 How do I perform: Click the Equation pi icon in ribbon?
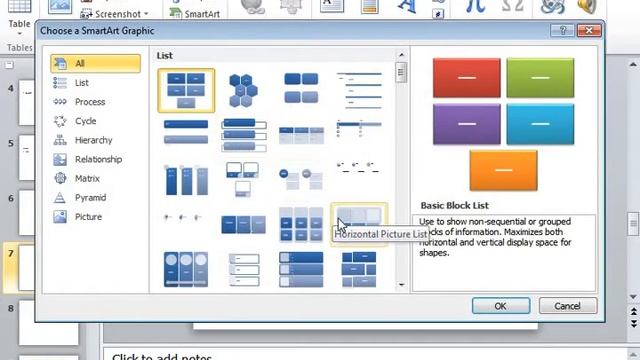pos(475,7)
